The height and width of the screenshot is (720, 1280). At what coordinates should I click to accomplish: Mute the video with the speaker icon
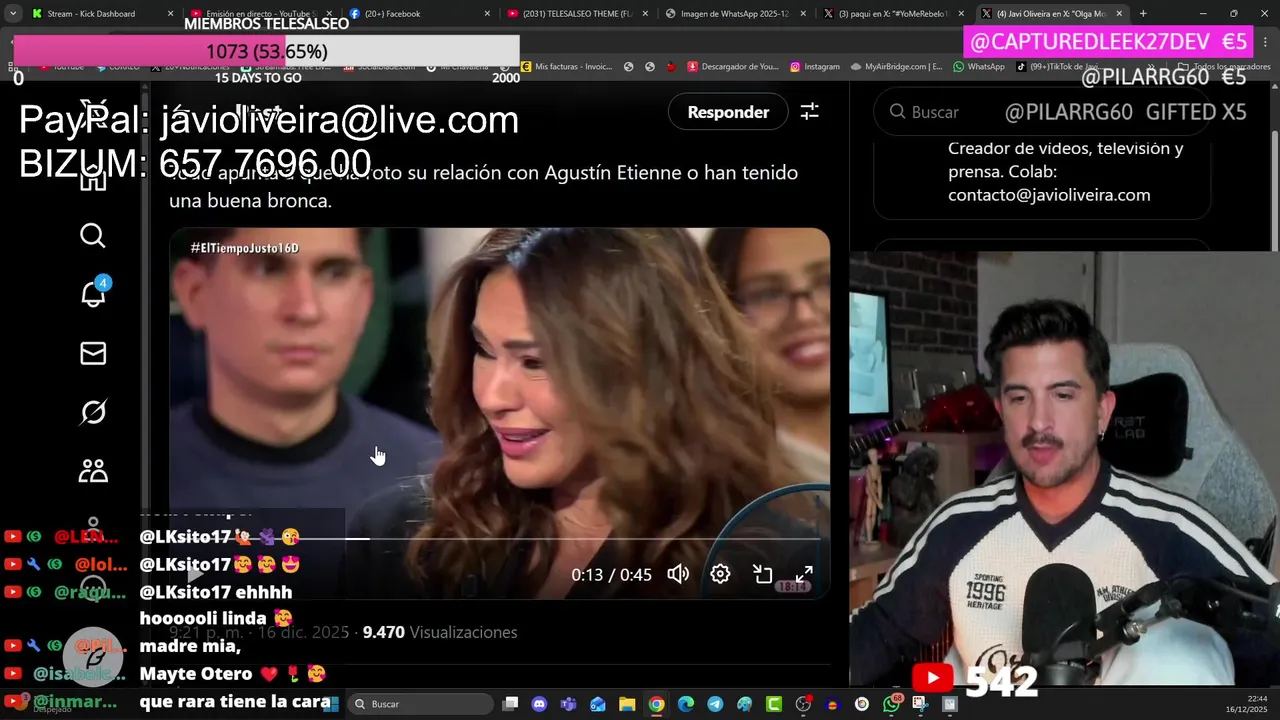point(678,574)
